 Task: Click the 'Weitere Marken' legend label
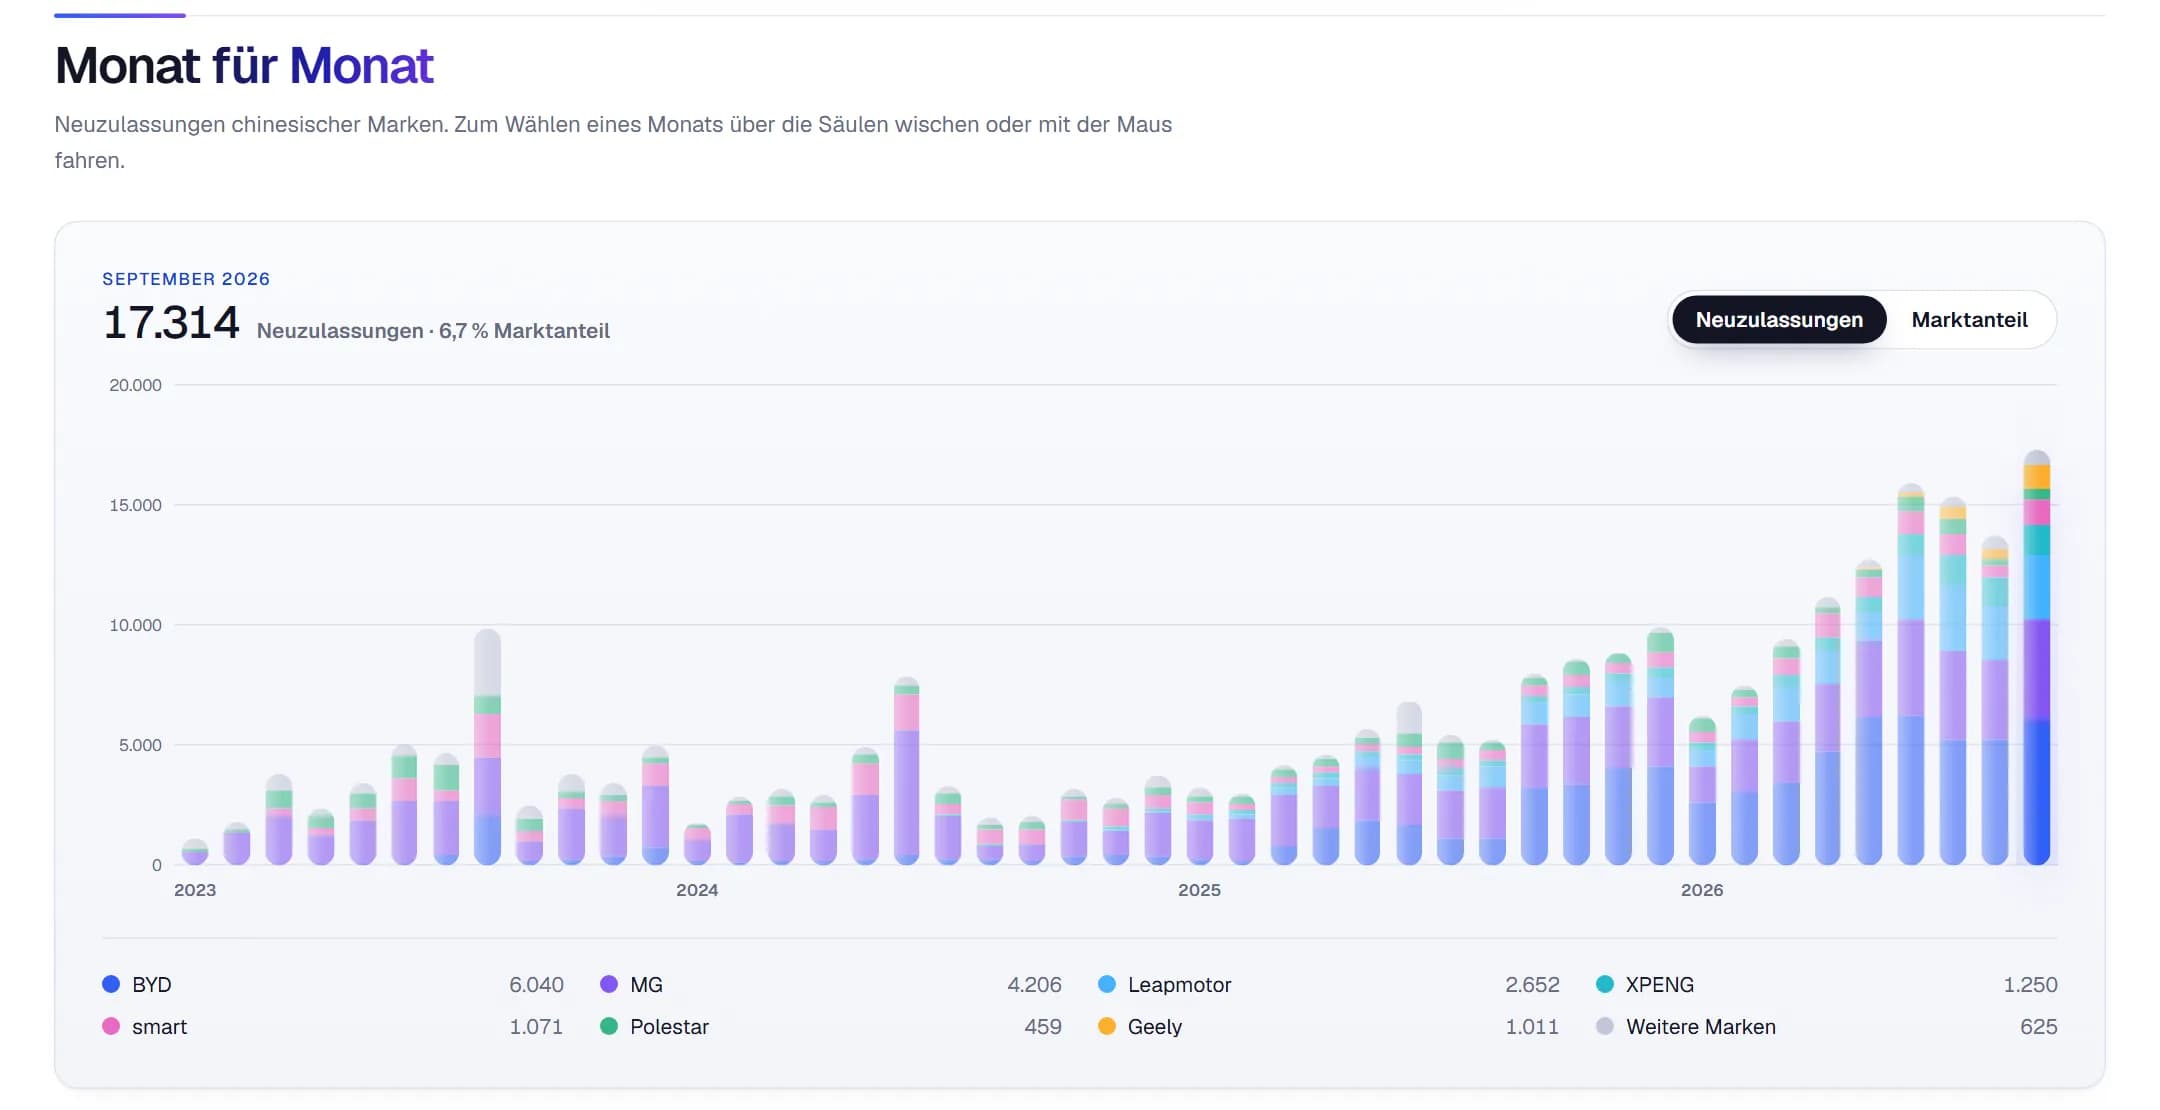(x=1701, y=1026)
